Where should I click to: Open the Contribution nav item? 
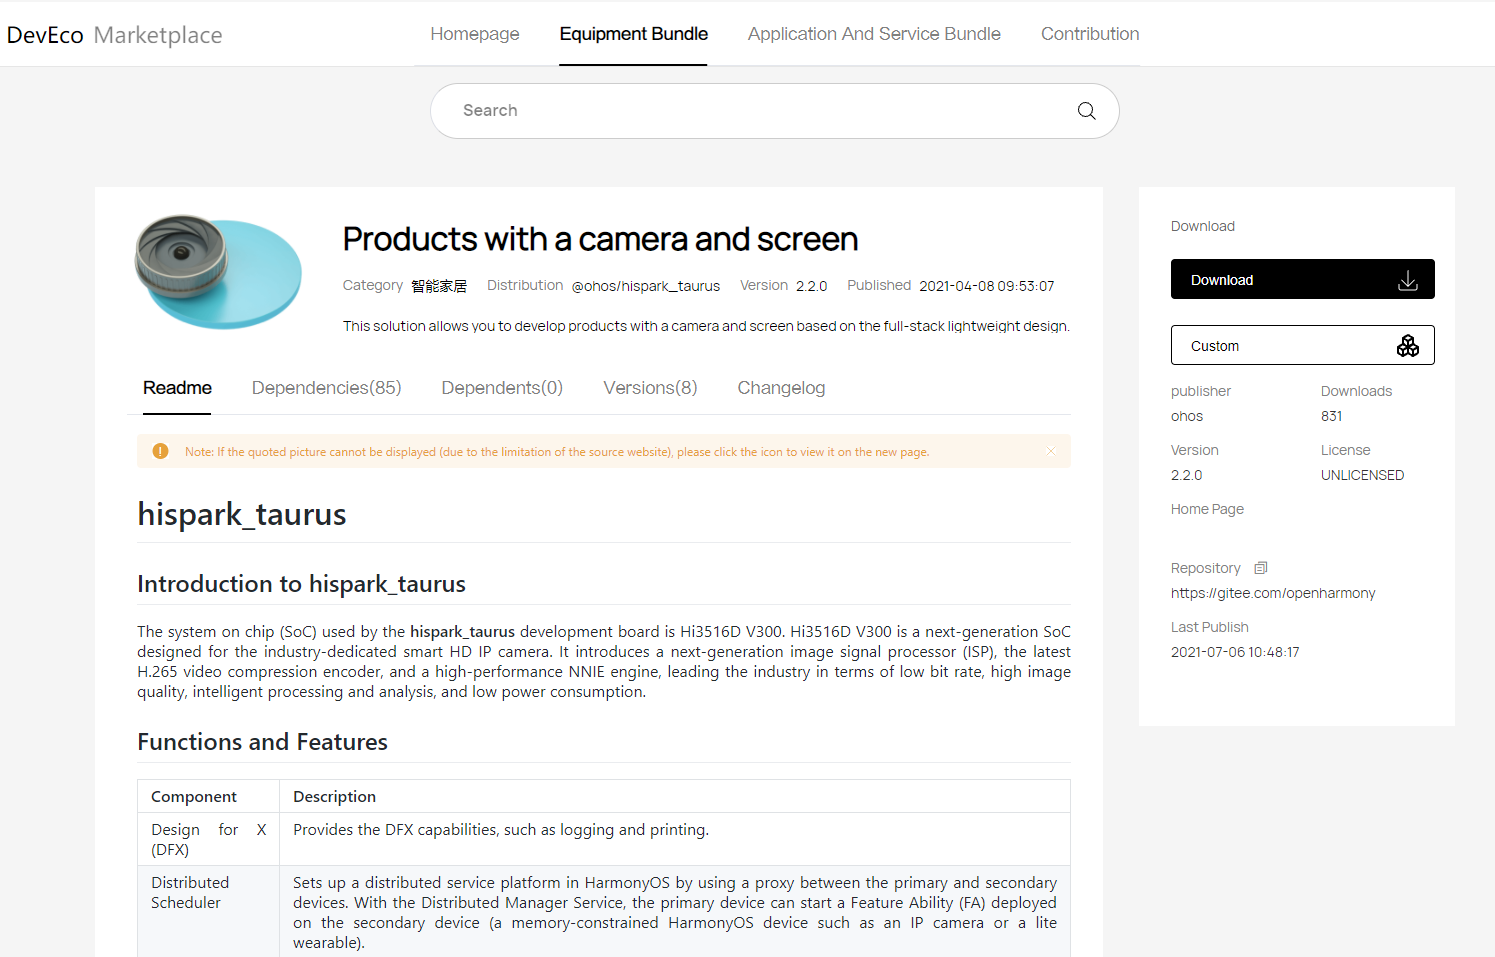point(1090,34)
